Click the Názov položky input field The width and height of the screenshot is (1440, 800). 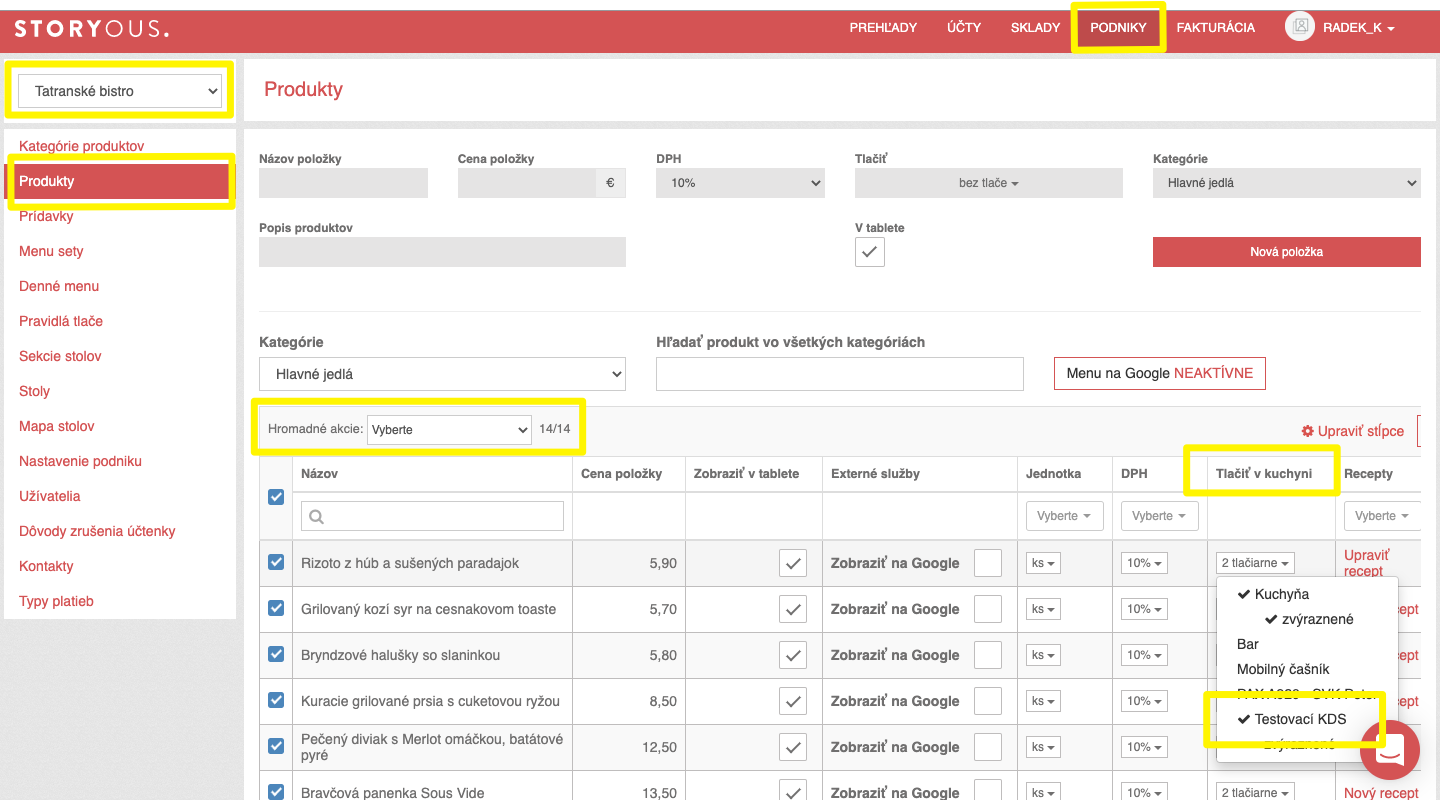pos(343,183)
